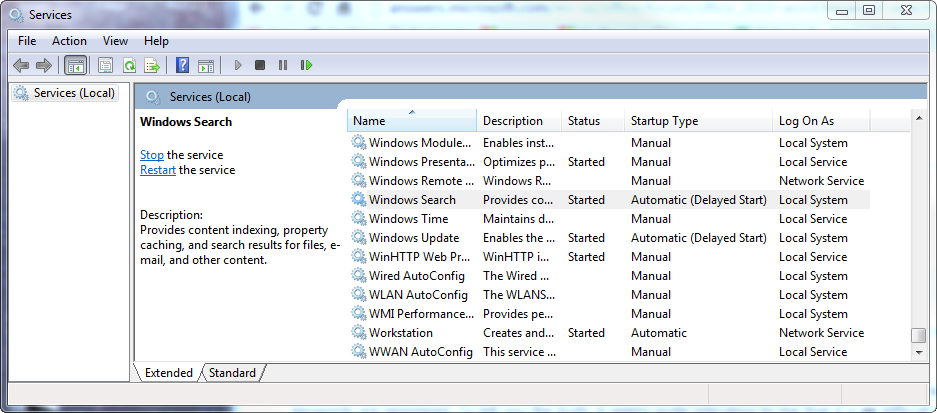This screenshot has width=937, height=413.
Task: Click Automatic startup type of Workstation
Action: pyautogui.click(x=659, y=332)
